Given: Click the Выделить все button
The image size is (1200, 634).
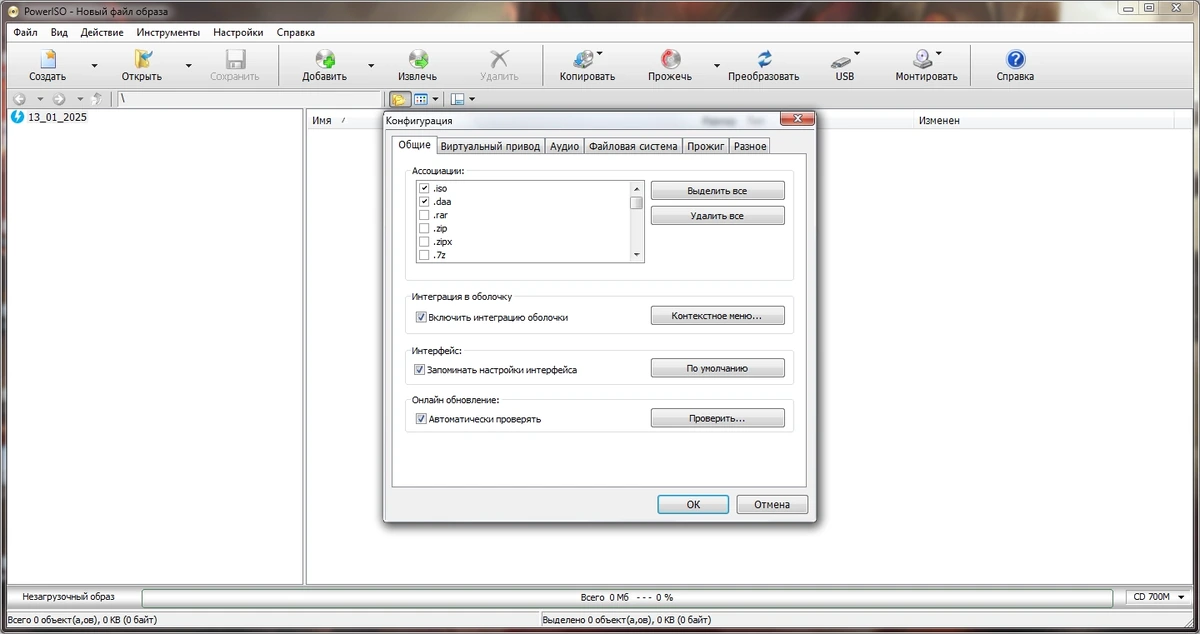Looking at the screenshot, I should click(717, 190).
